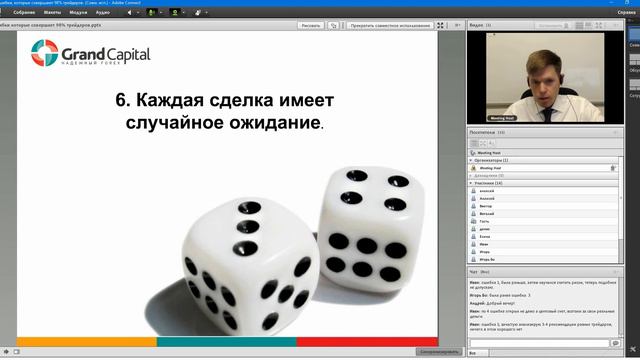Click the slide sidebar toggle icon
640x360 pixels.
point(16,351)
